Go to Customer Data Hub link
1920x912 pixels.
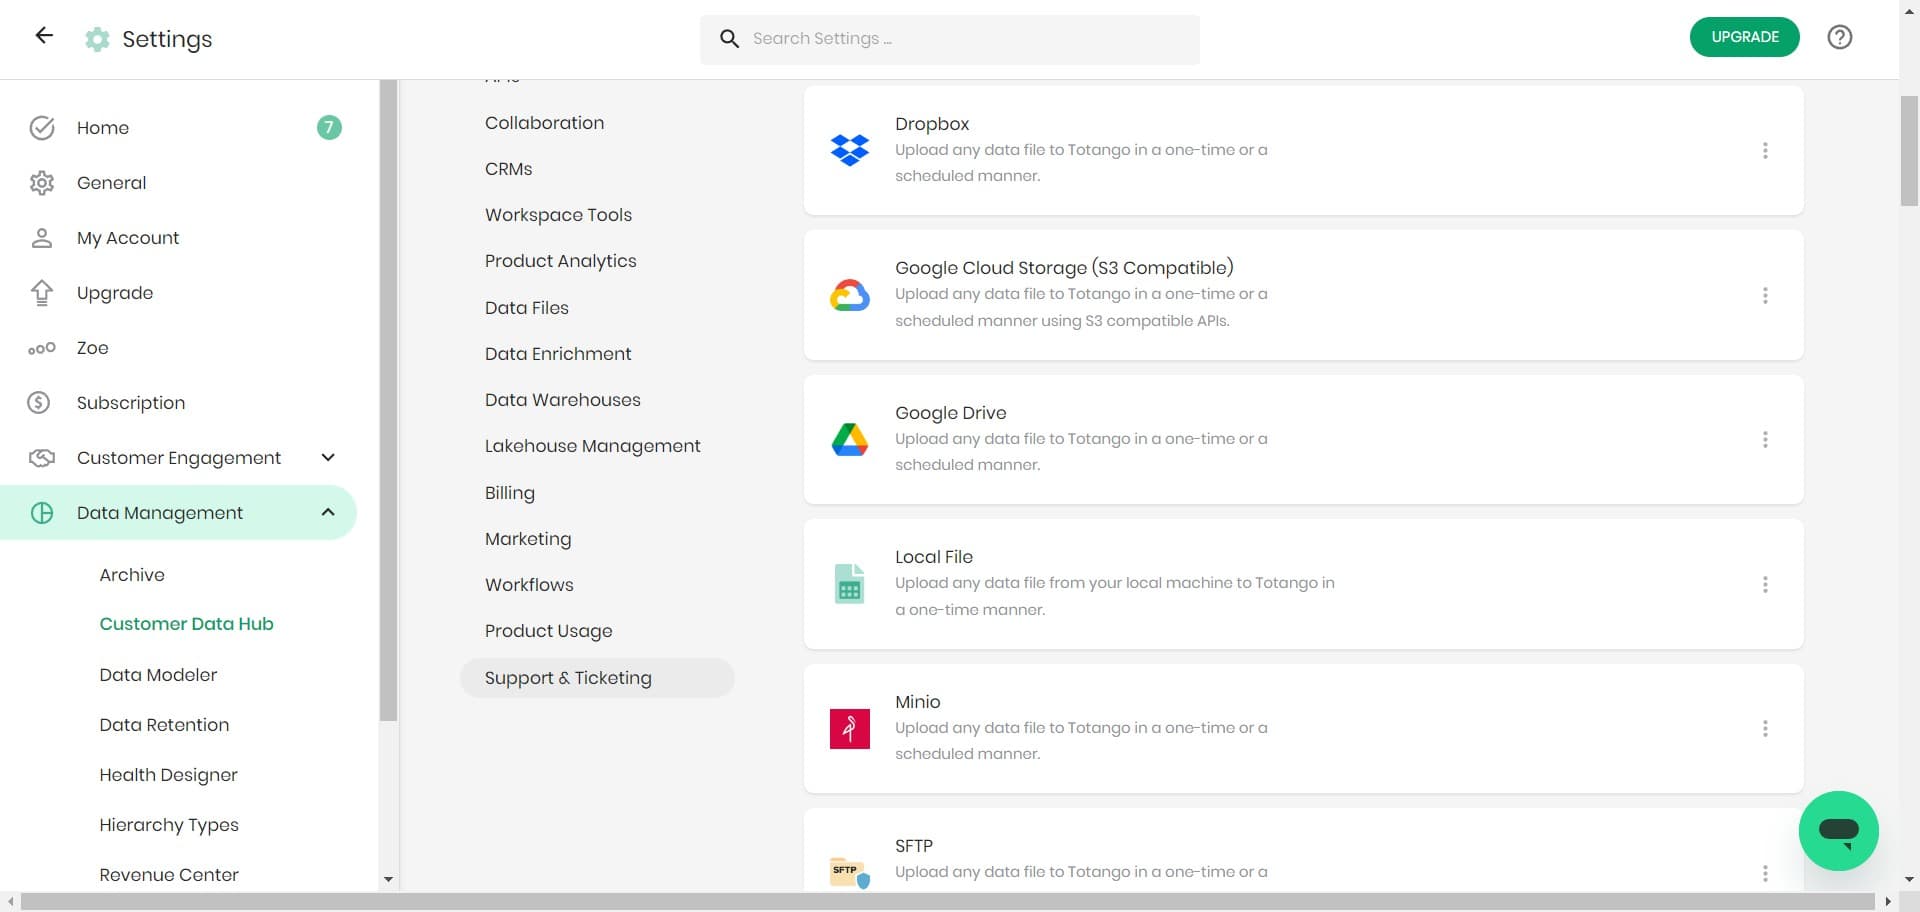tap(186, 624)
